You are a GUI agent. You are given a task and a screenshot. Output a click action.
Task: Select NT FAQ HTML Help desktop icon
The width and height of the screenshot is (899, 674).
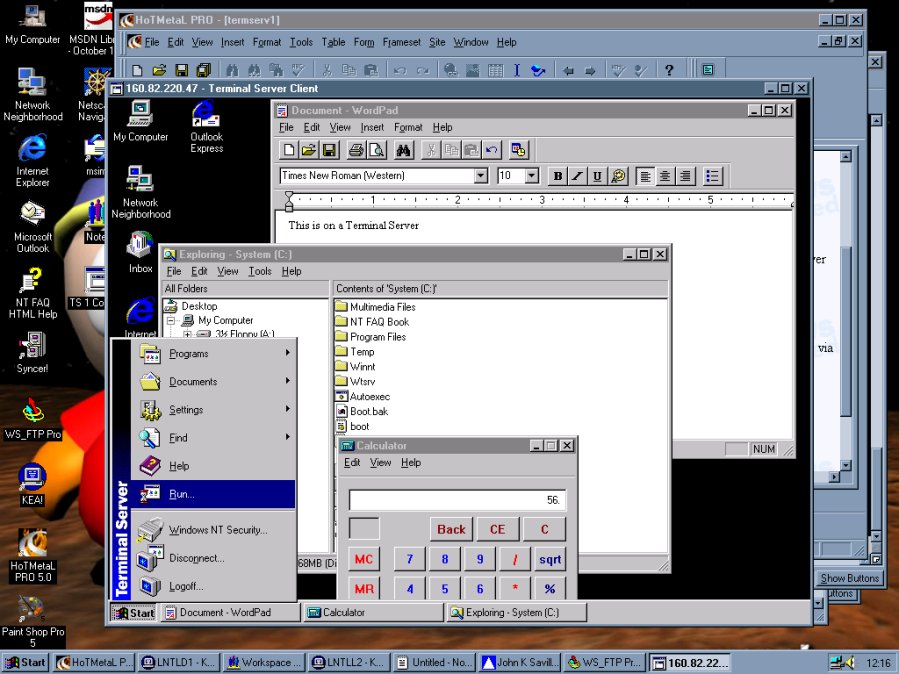33,293
